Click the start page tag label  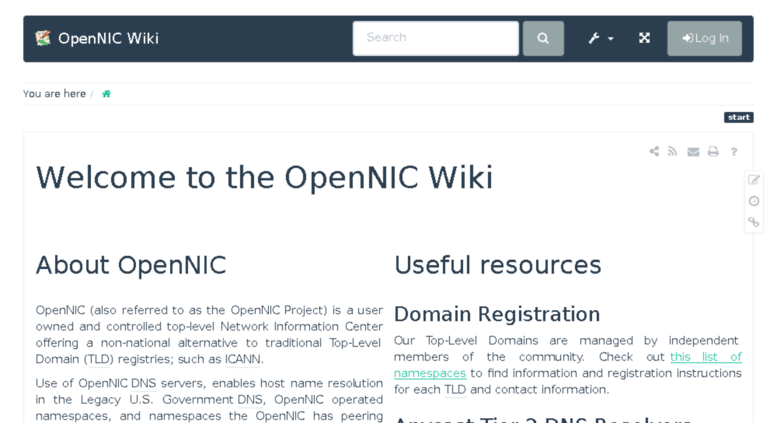pyautogui.click(x=738, y=117)
